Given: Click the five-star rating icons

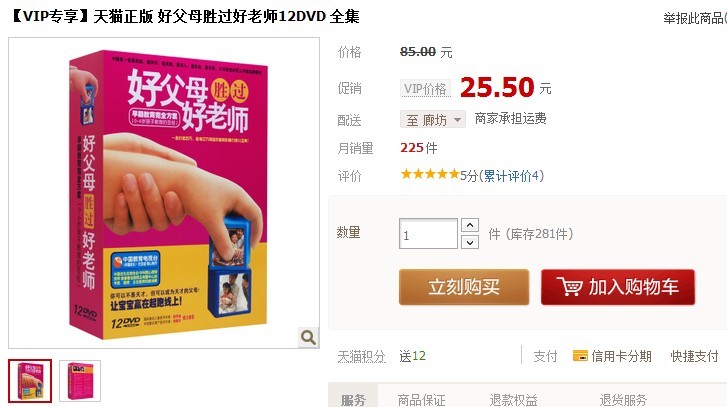Looking at the screenshot, I should pos(430,174).
